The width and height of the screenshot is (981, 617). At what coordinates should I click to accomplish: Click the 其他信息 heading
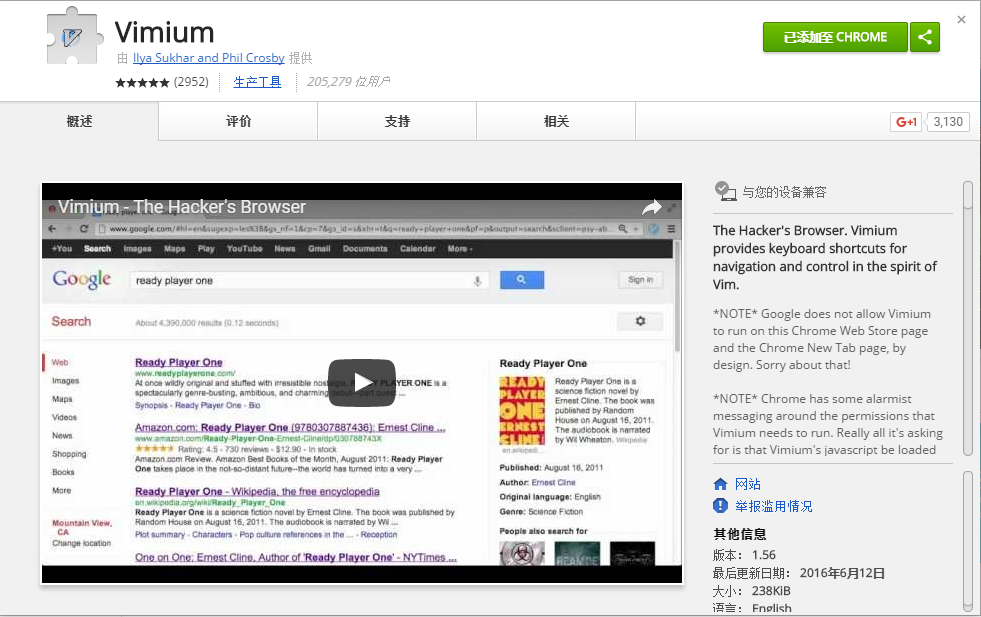740,534
